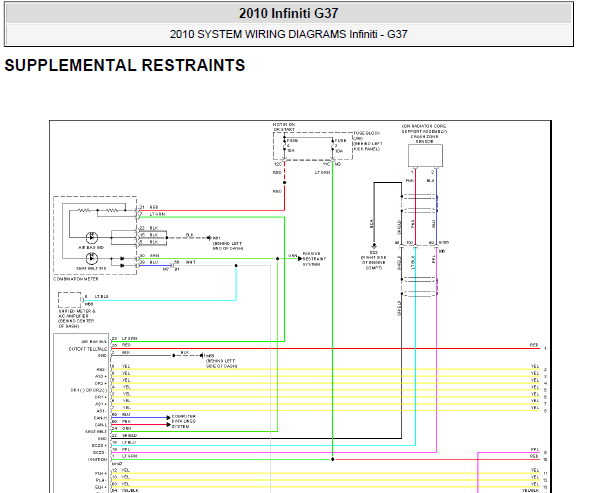Click the "ECZS +" terminal label
This screenshot has height=493, width=608.
click(x=99, y=445)
